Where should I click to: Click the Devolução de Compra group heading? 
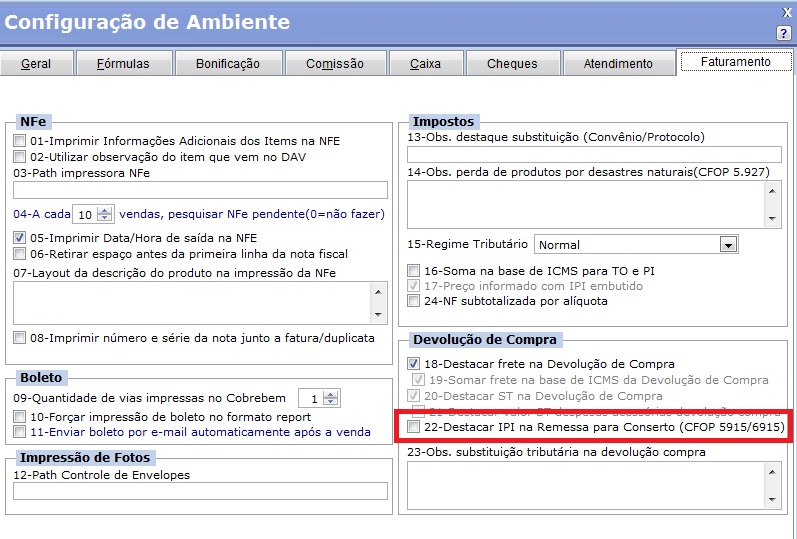click(x=485, y=340)
